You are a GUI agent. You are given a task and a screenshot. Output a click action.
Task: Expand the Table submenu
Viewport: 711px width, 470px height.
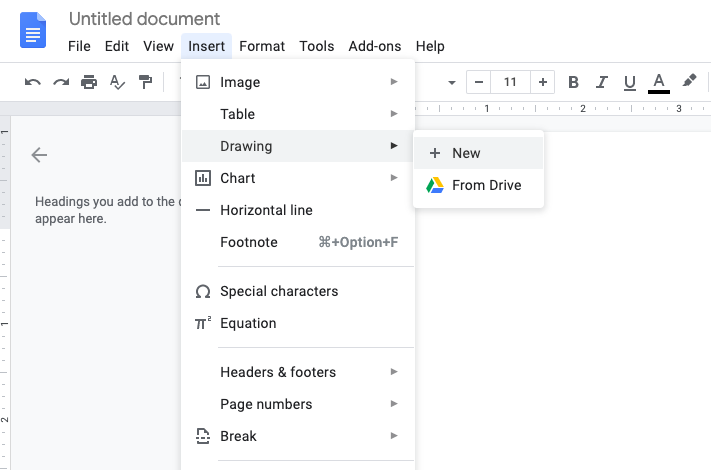click(x=297, y=114)
